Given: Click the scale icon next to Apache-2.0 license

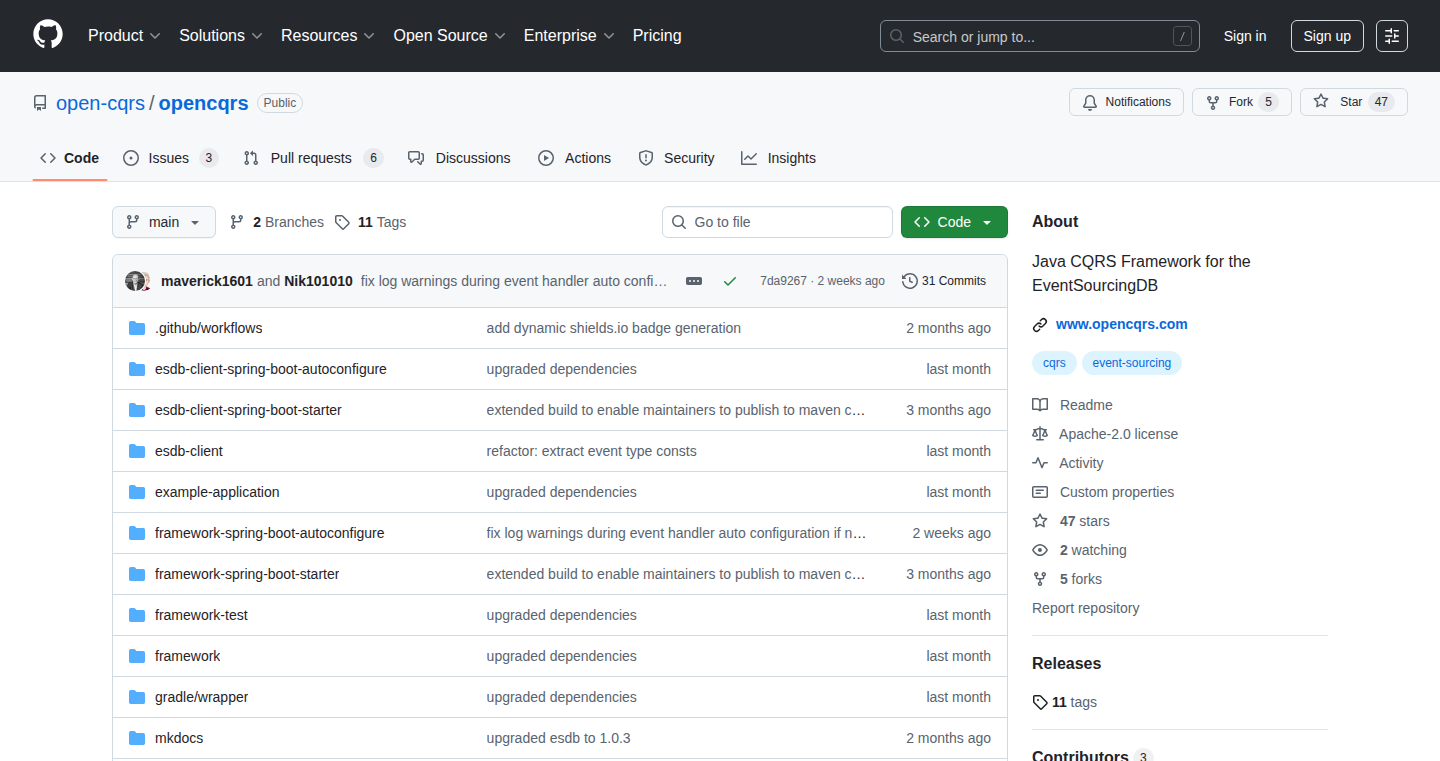Looking at the screenshot, I should pyautogui.click(x=1040, y=434).
